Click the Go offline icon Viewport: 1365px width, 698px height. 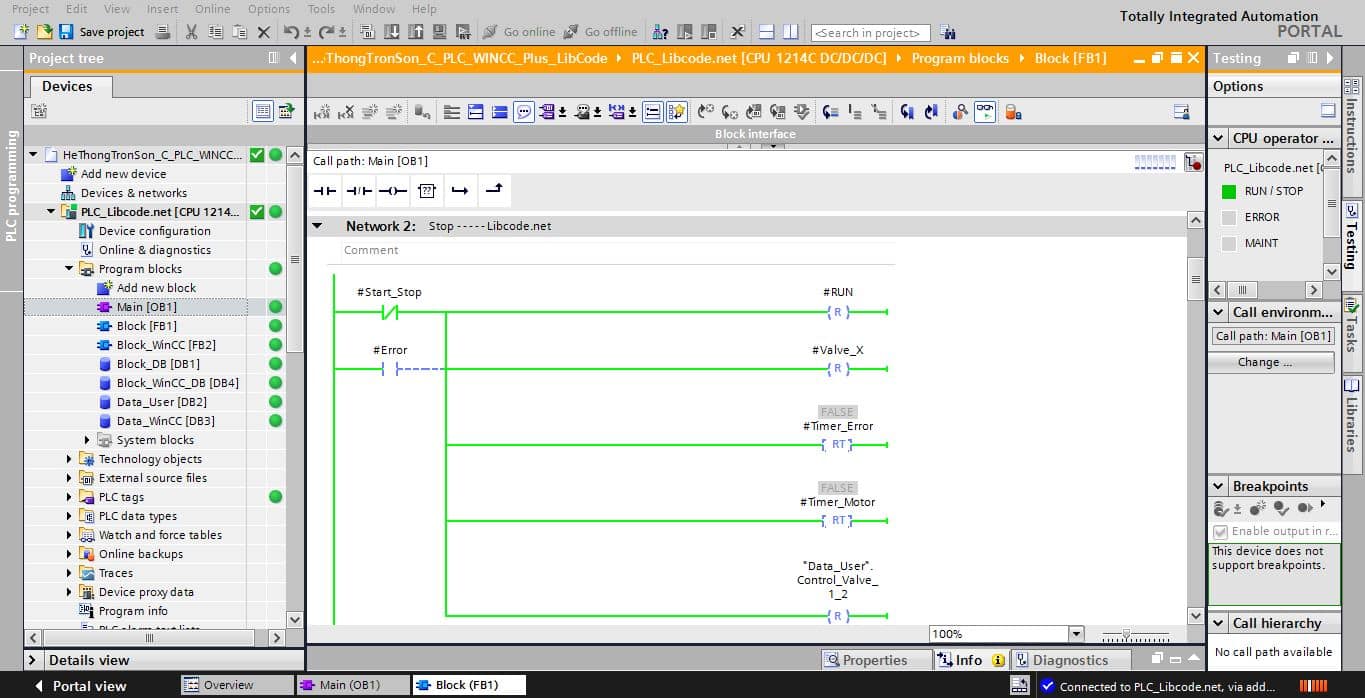[x=571, y=32]
